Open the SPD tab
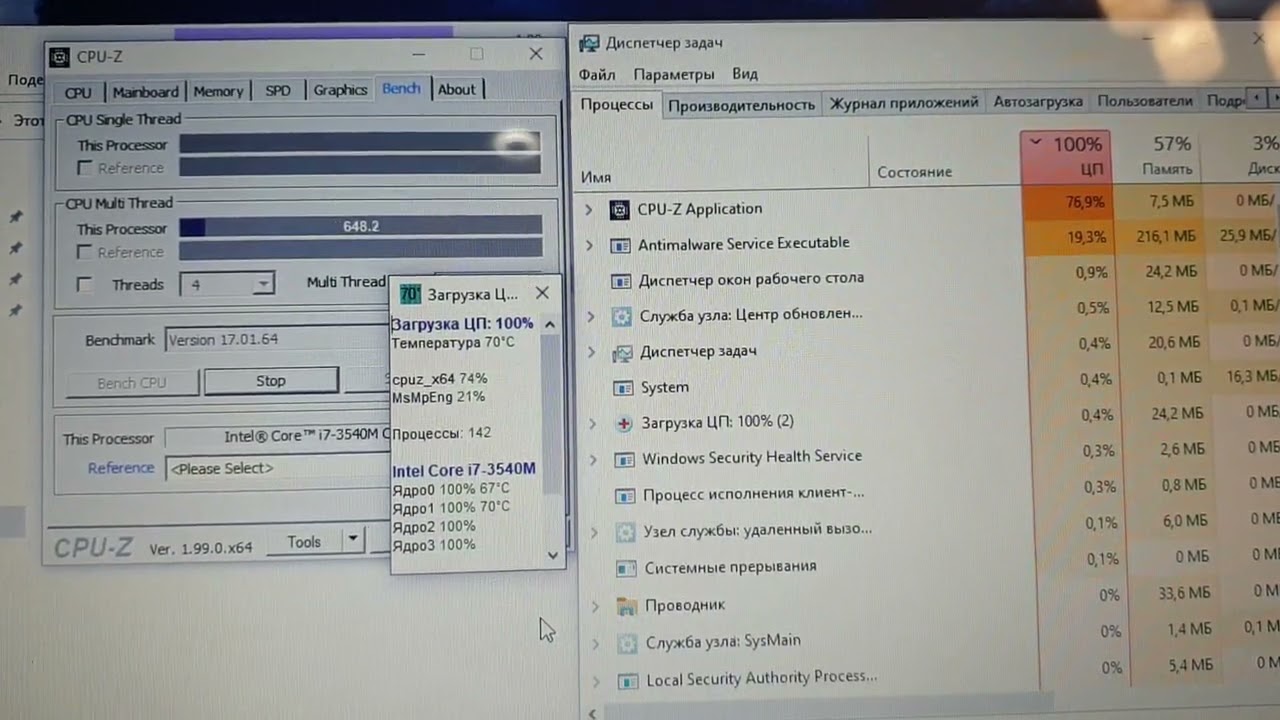 (x=278, y=91)
